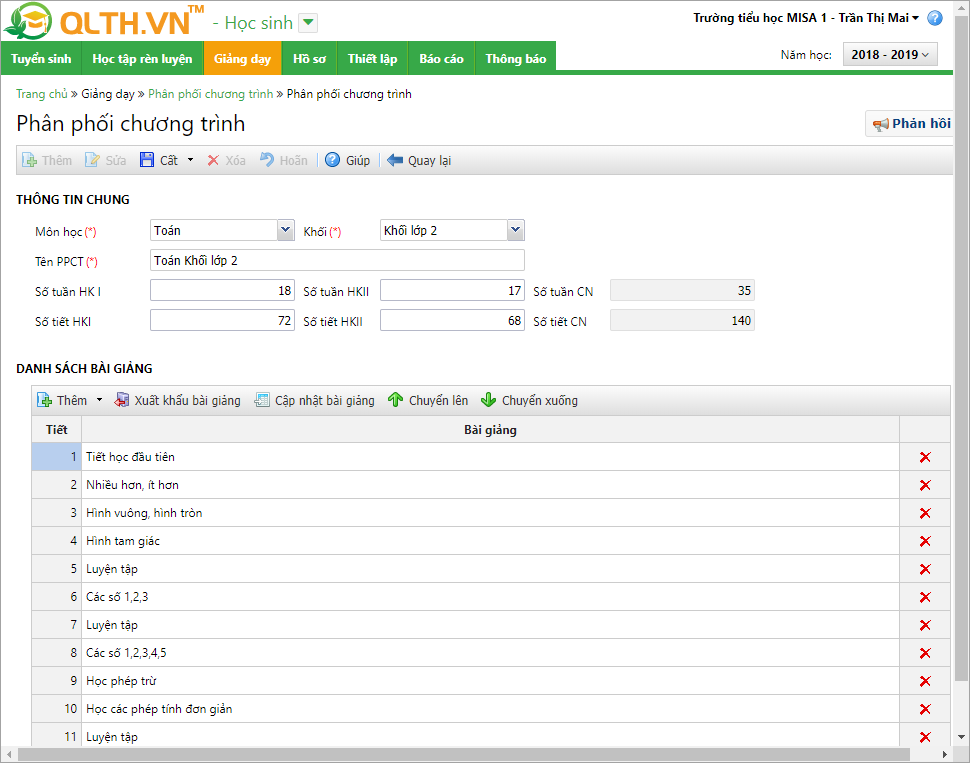Click the Phản hồi megaphone button
The image size is (970, 763).
pyautogui.click(x=911, y=124)
